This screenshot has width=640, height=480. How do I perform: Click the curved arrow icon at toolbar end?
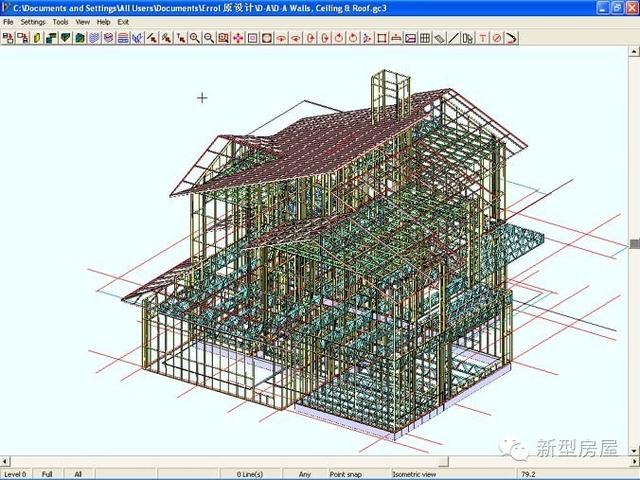tap(511, 38)
